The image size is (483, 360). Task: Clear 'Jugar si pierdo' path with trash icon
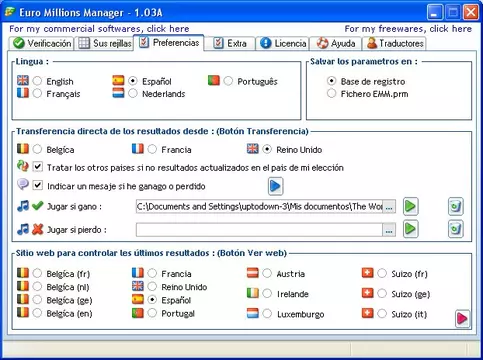click(x=456, y=229)
